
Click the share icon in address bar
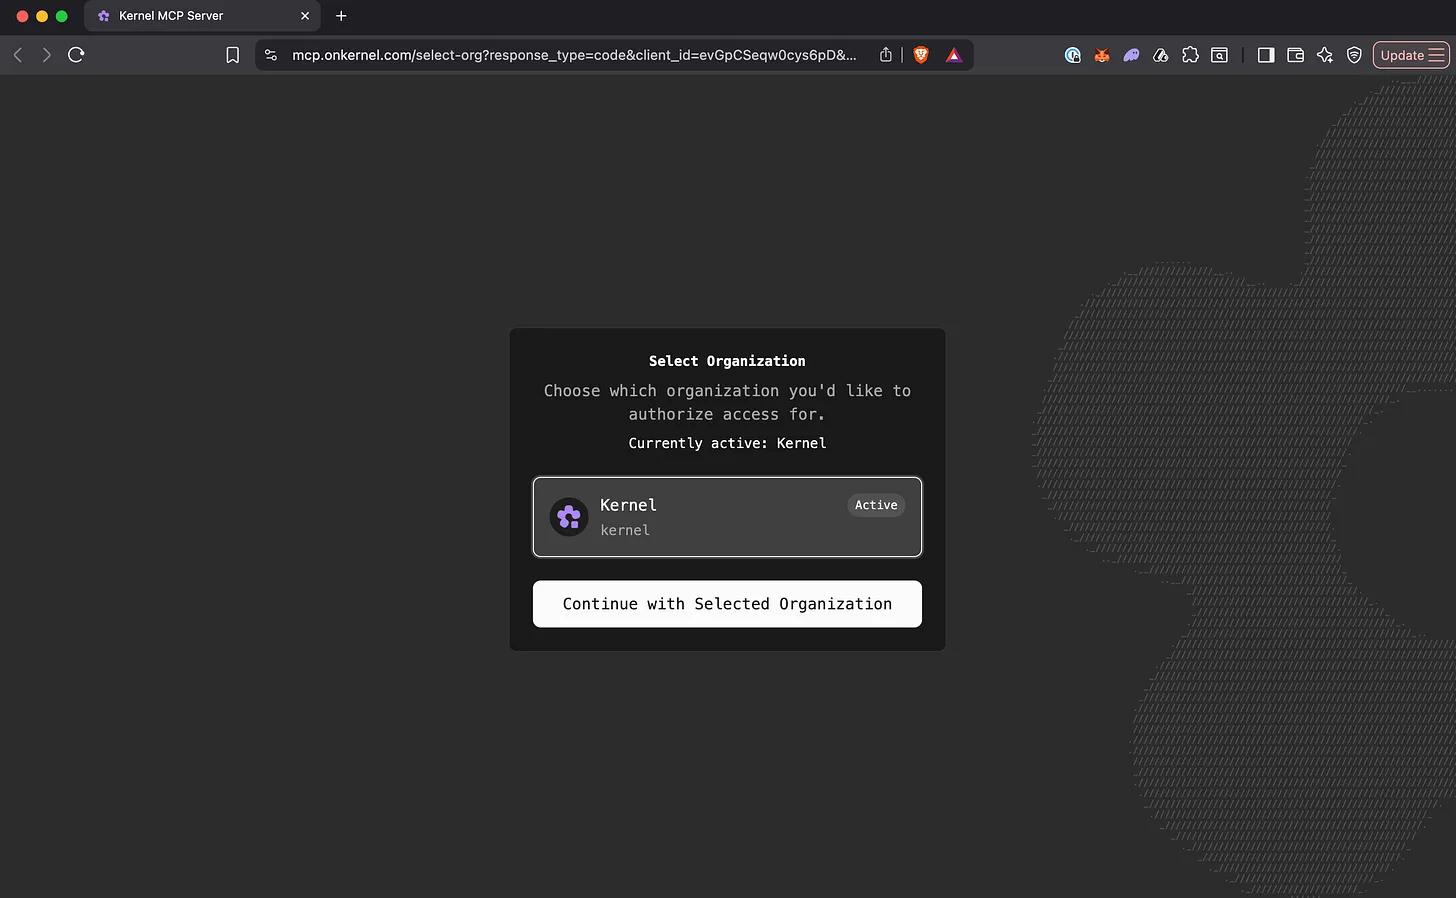[885, 55]
